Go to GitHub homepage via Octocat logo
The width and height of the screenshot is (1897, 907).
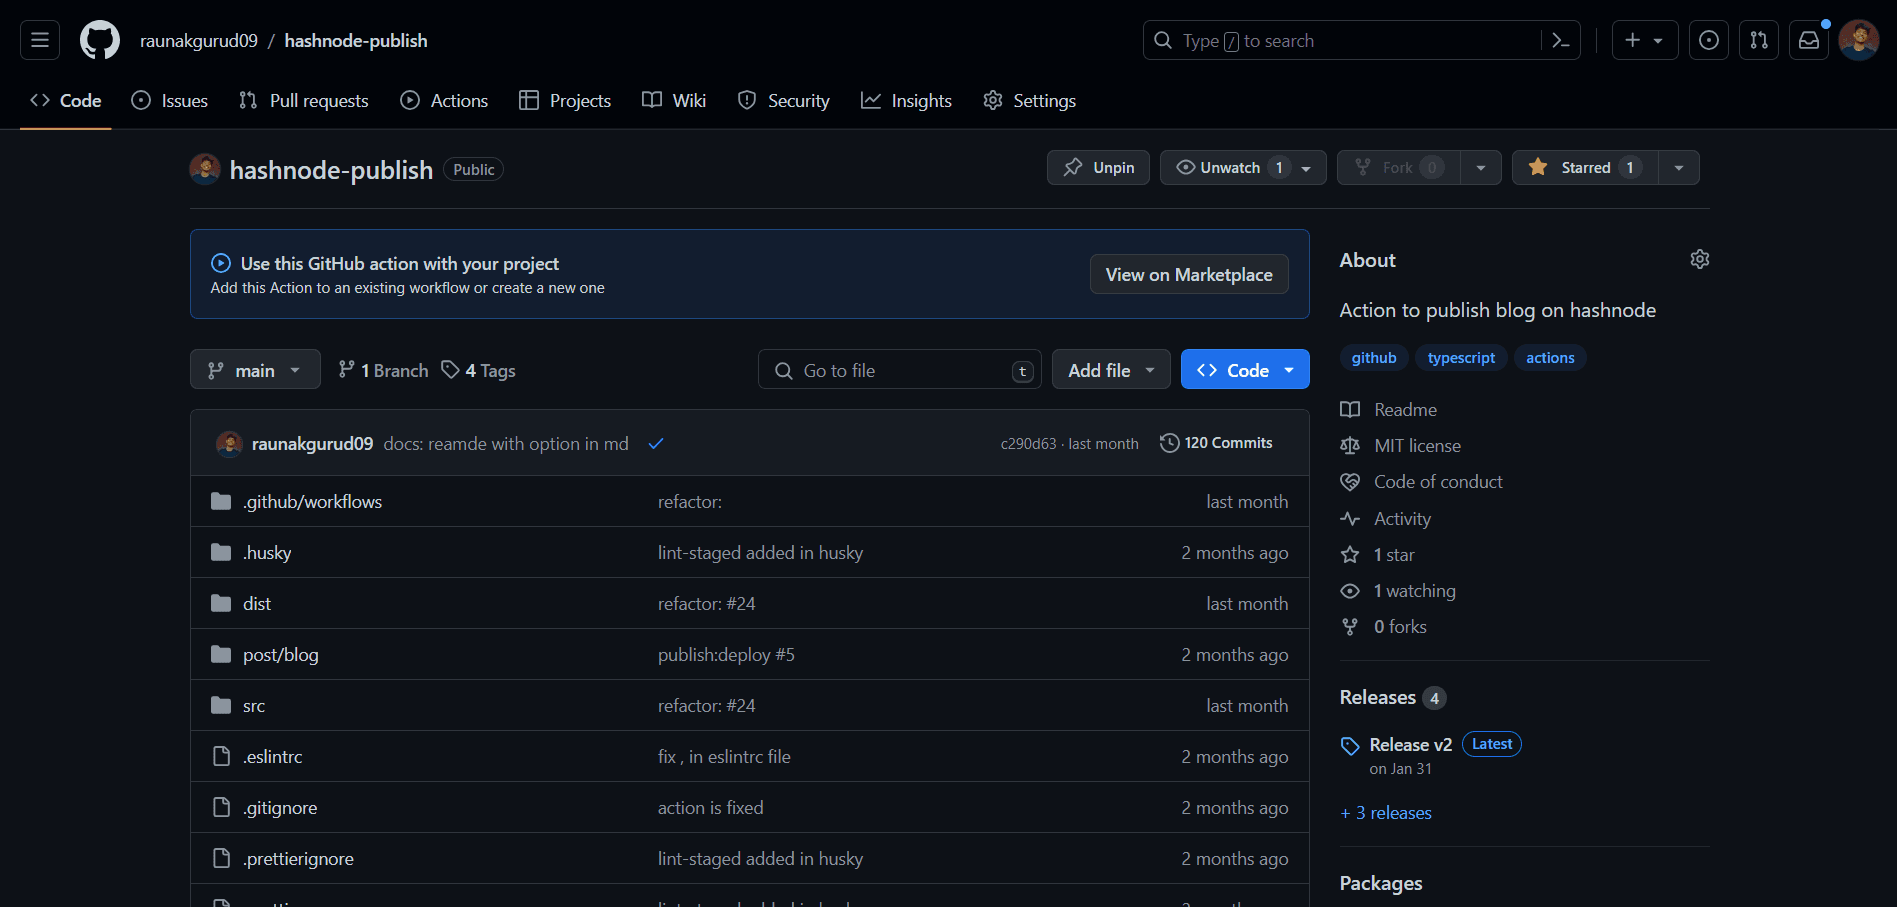click(x=100, y=40)
